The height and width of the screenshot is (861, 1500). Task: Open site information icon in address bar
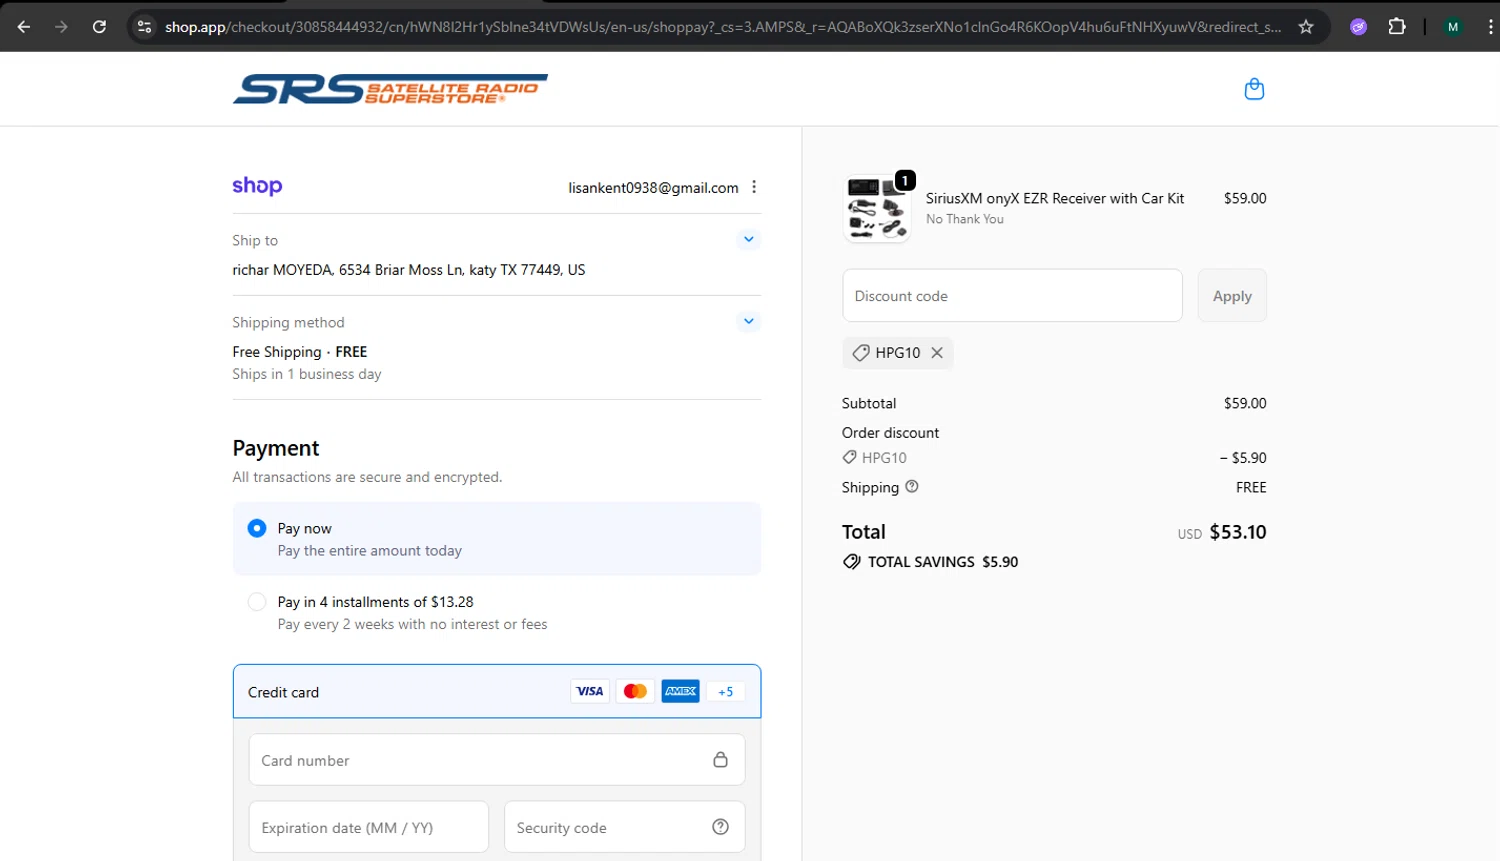(x=145, y=27)
